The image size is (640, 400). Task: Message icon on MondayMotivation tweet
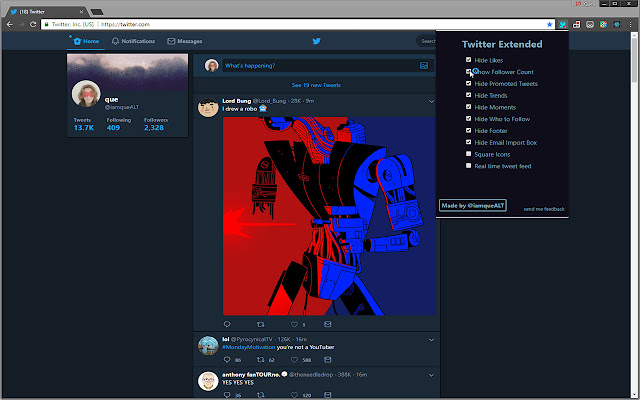pos(327,360)
